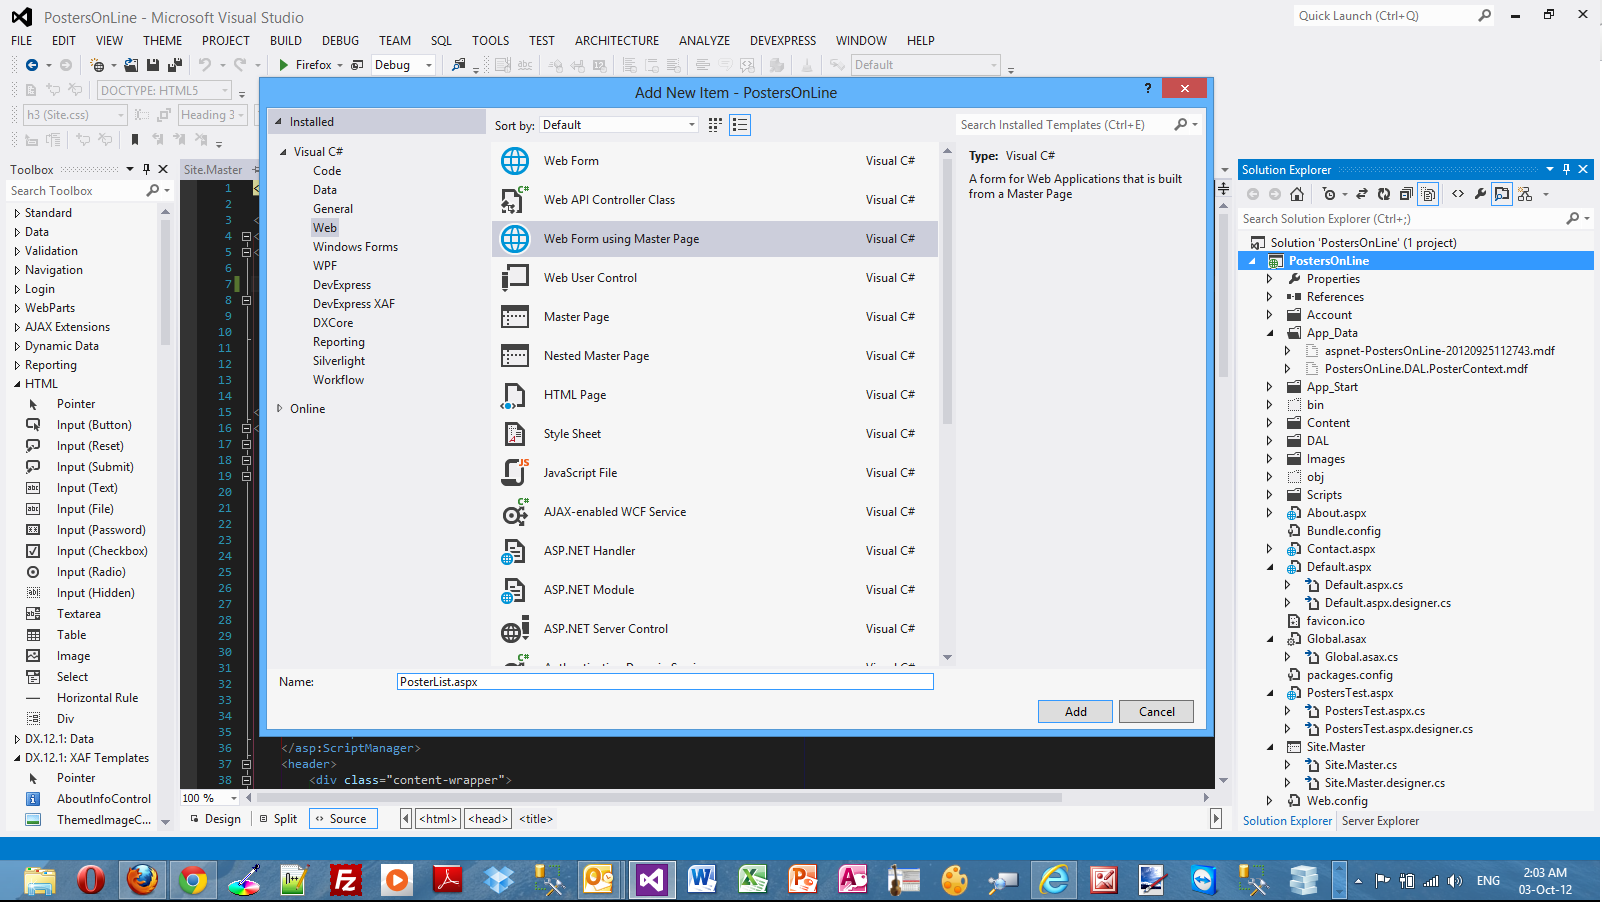
Task: Click the template list vertical scrollbar
Action: [x=947, y=290]
